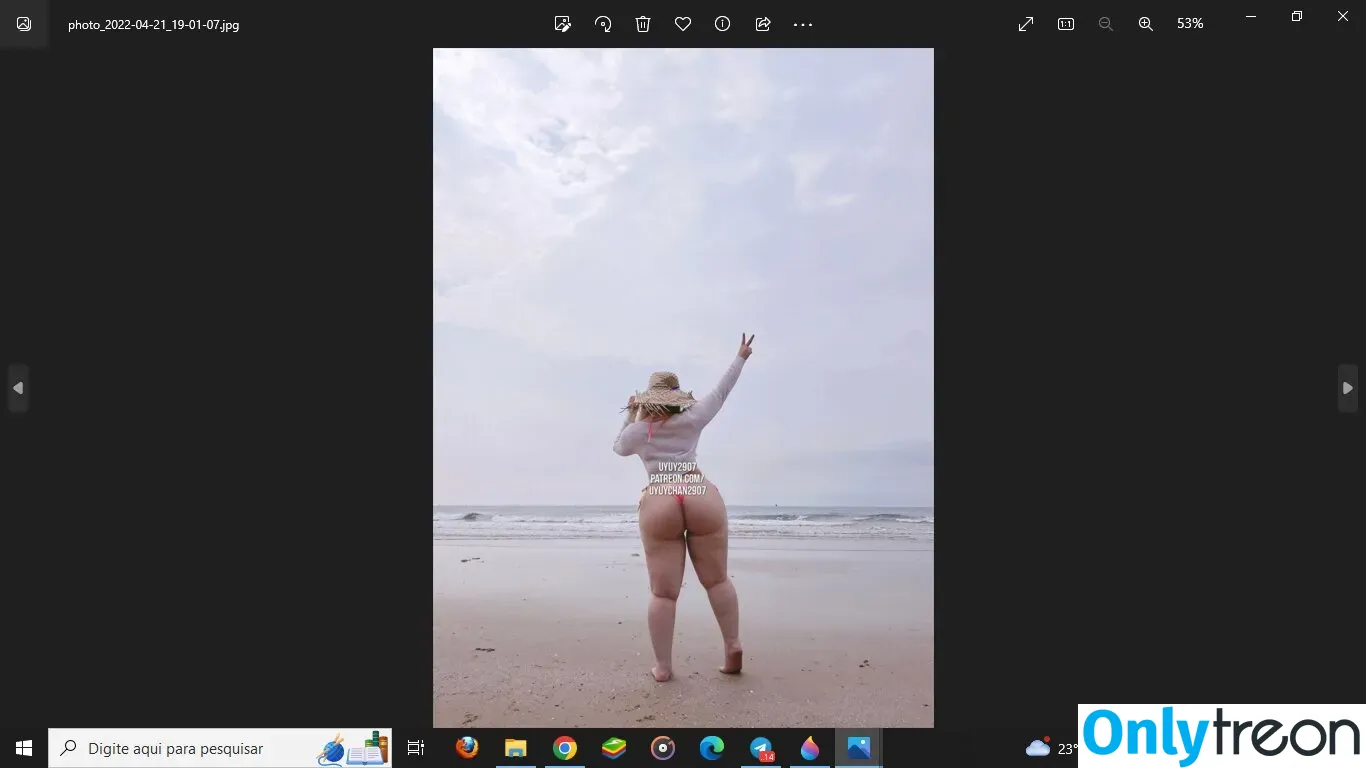The image size is (1366, 768).
Task: Add photo to favorites with heart icon
Action: point(683,24)
